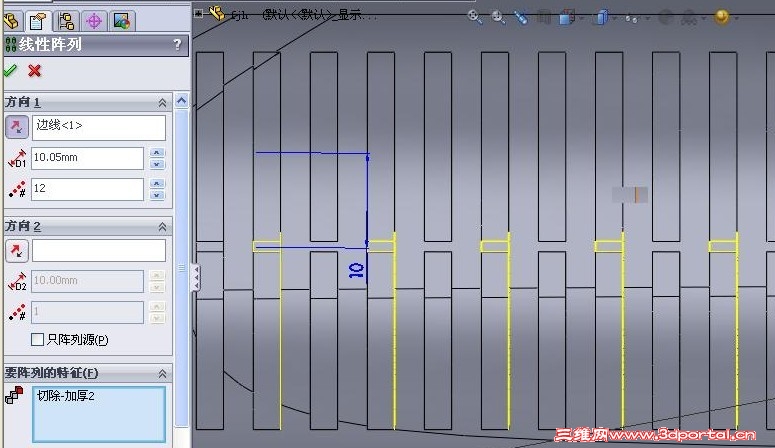
Task: Open the ConfigurationManager tab
Action: click(x=66, y=21)
